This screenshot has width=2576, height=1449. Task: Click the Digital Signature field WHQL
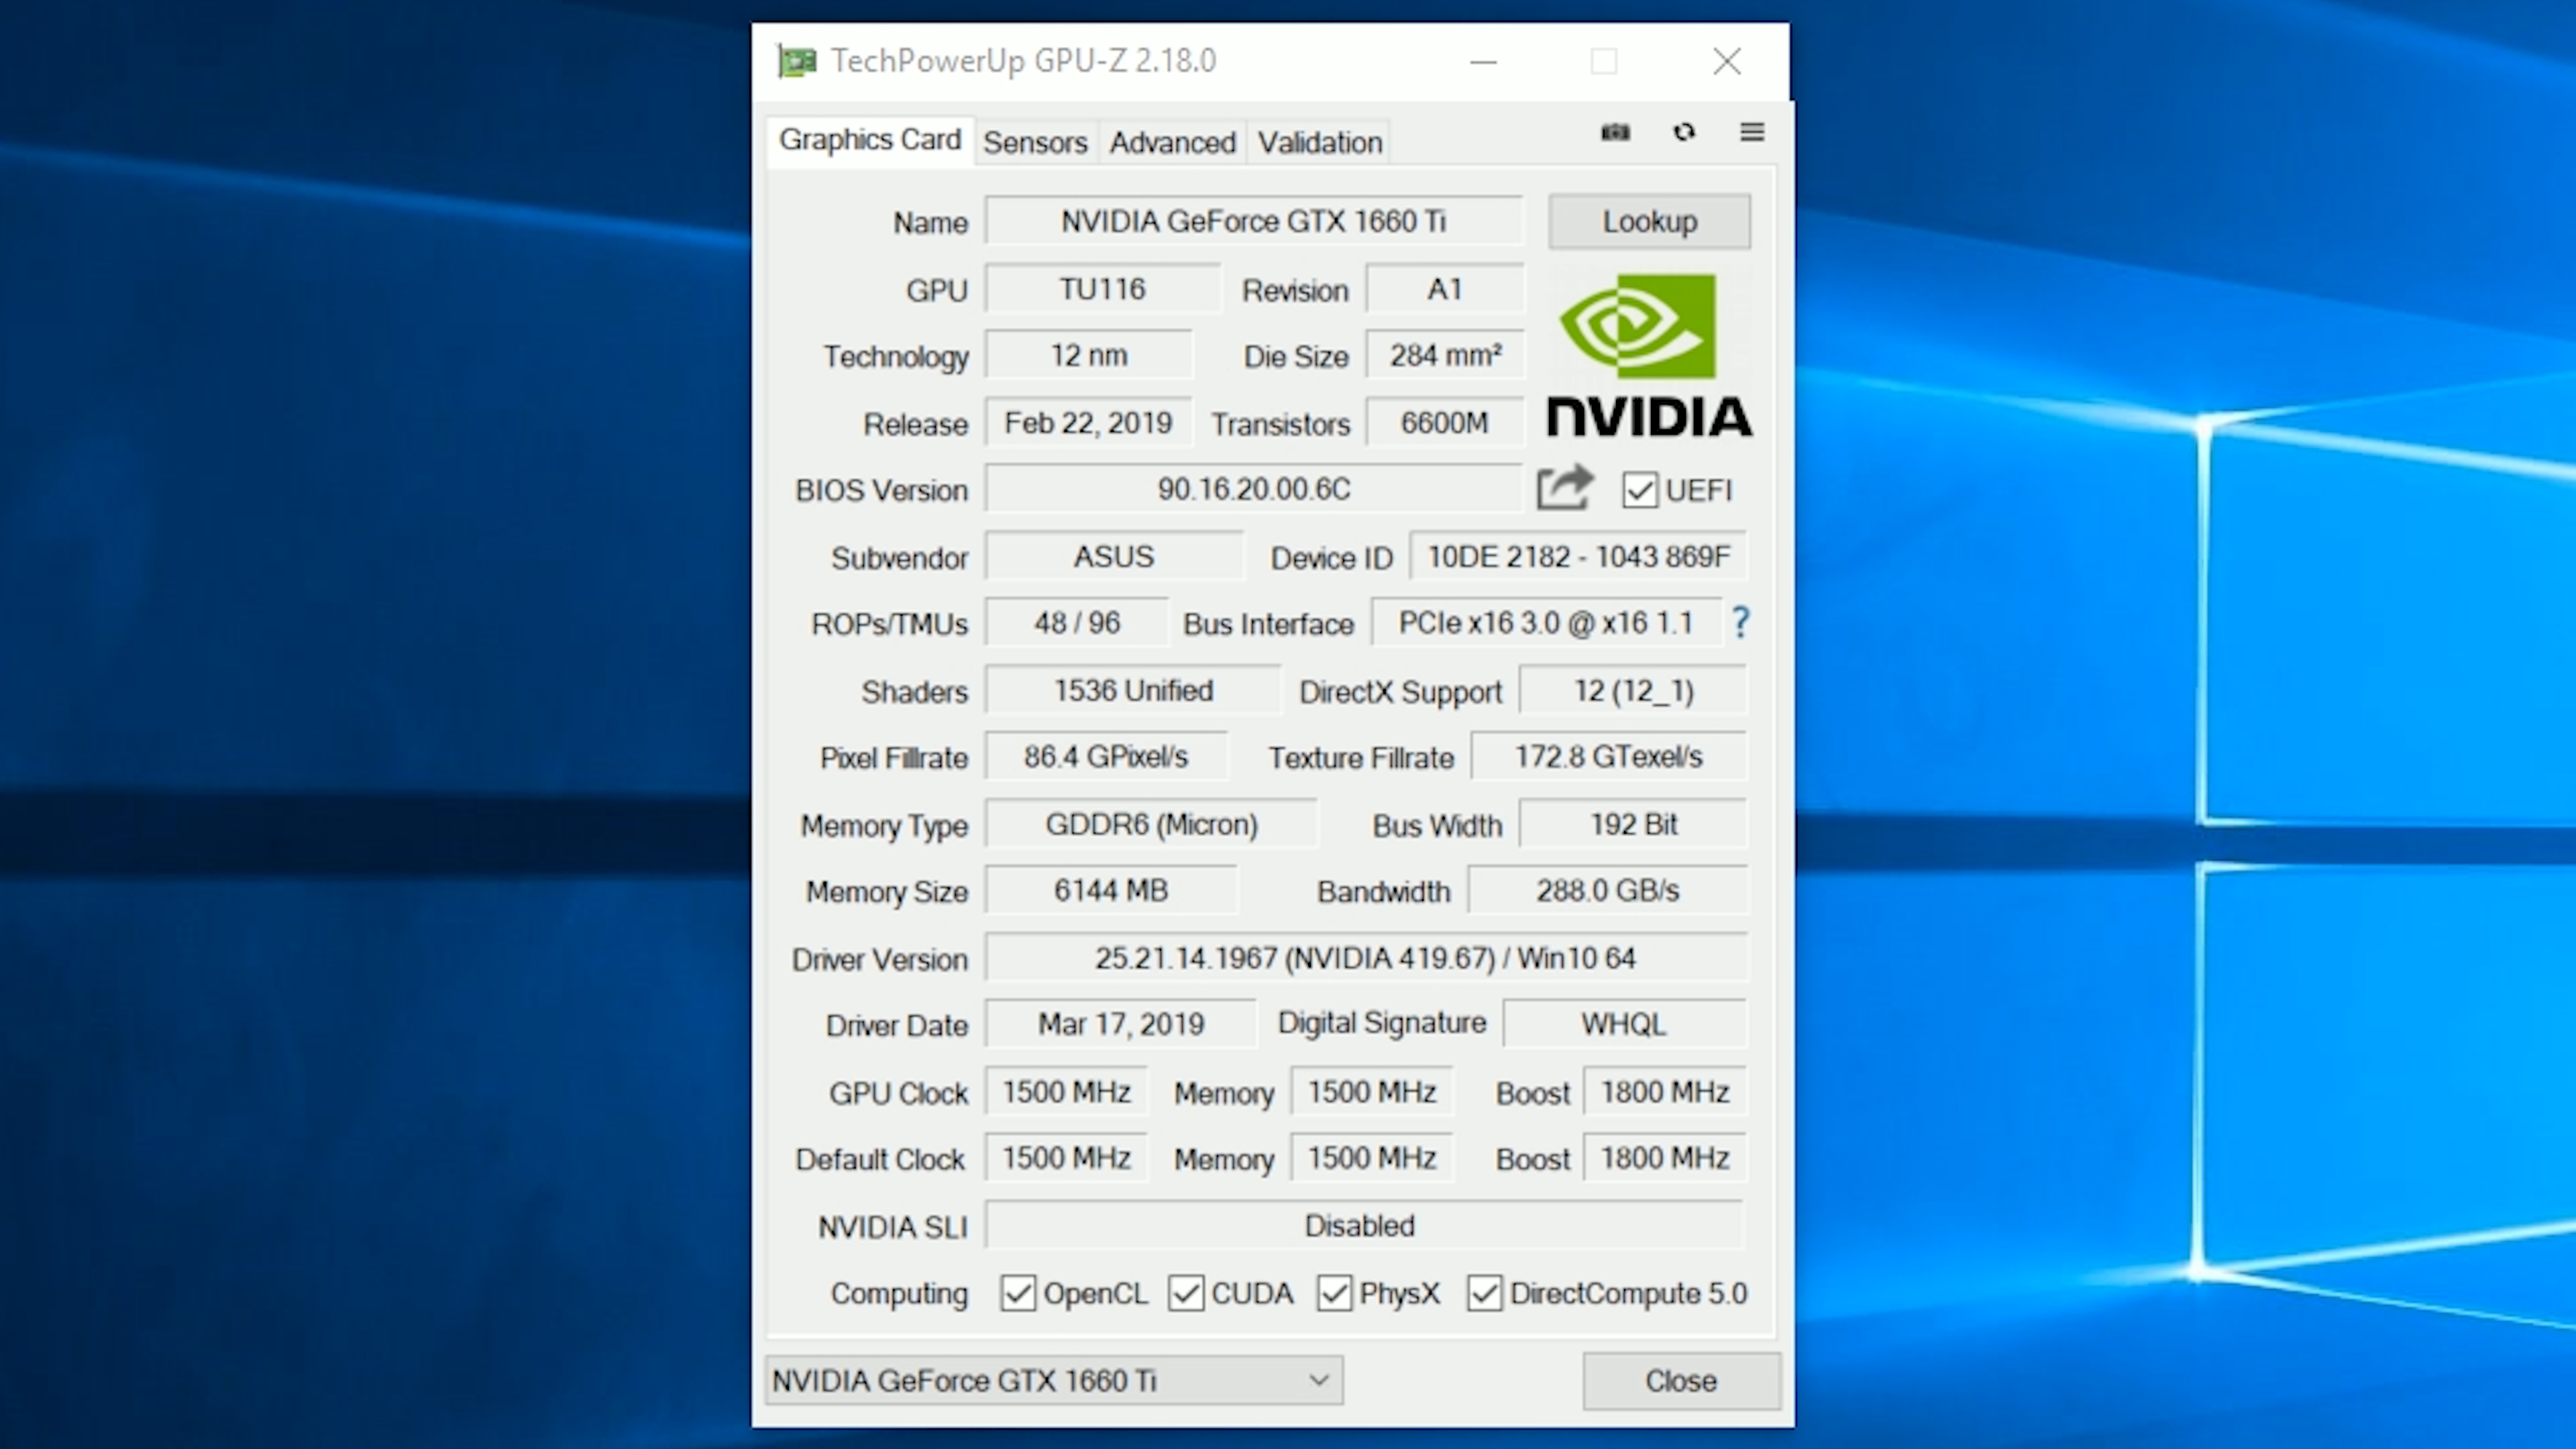click(1625, 1025)
